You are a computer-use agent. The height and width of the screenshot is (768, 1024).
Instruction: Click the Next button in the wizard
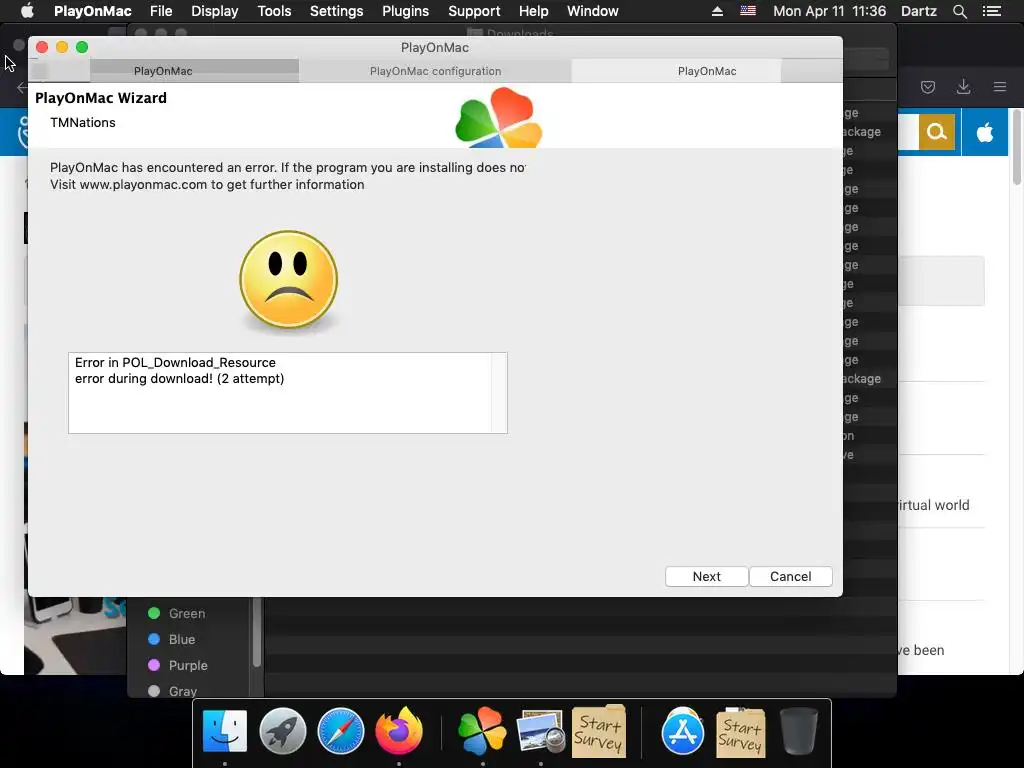706,577
